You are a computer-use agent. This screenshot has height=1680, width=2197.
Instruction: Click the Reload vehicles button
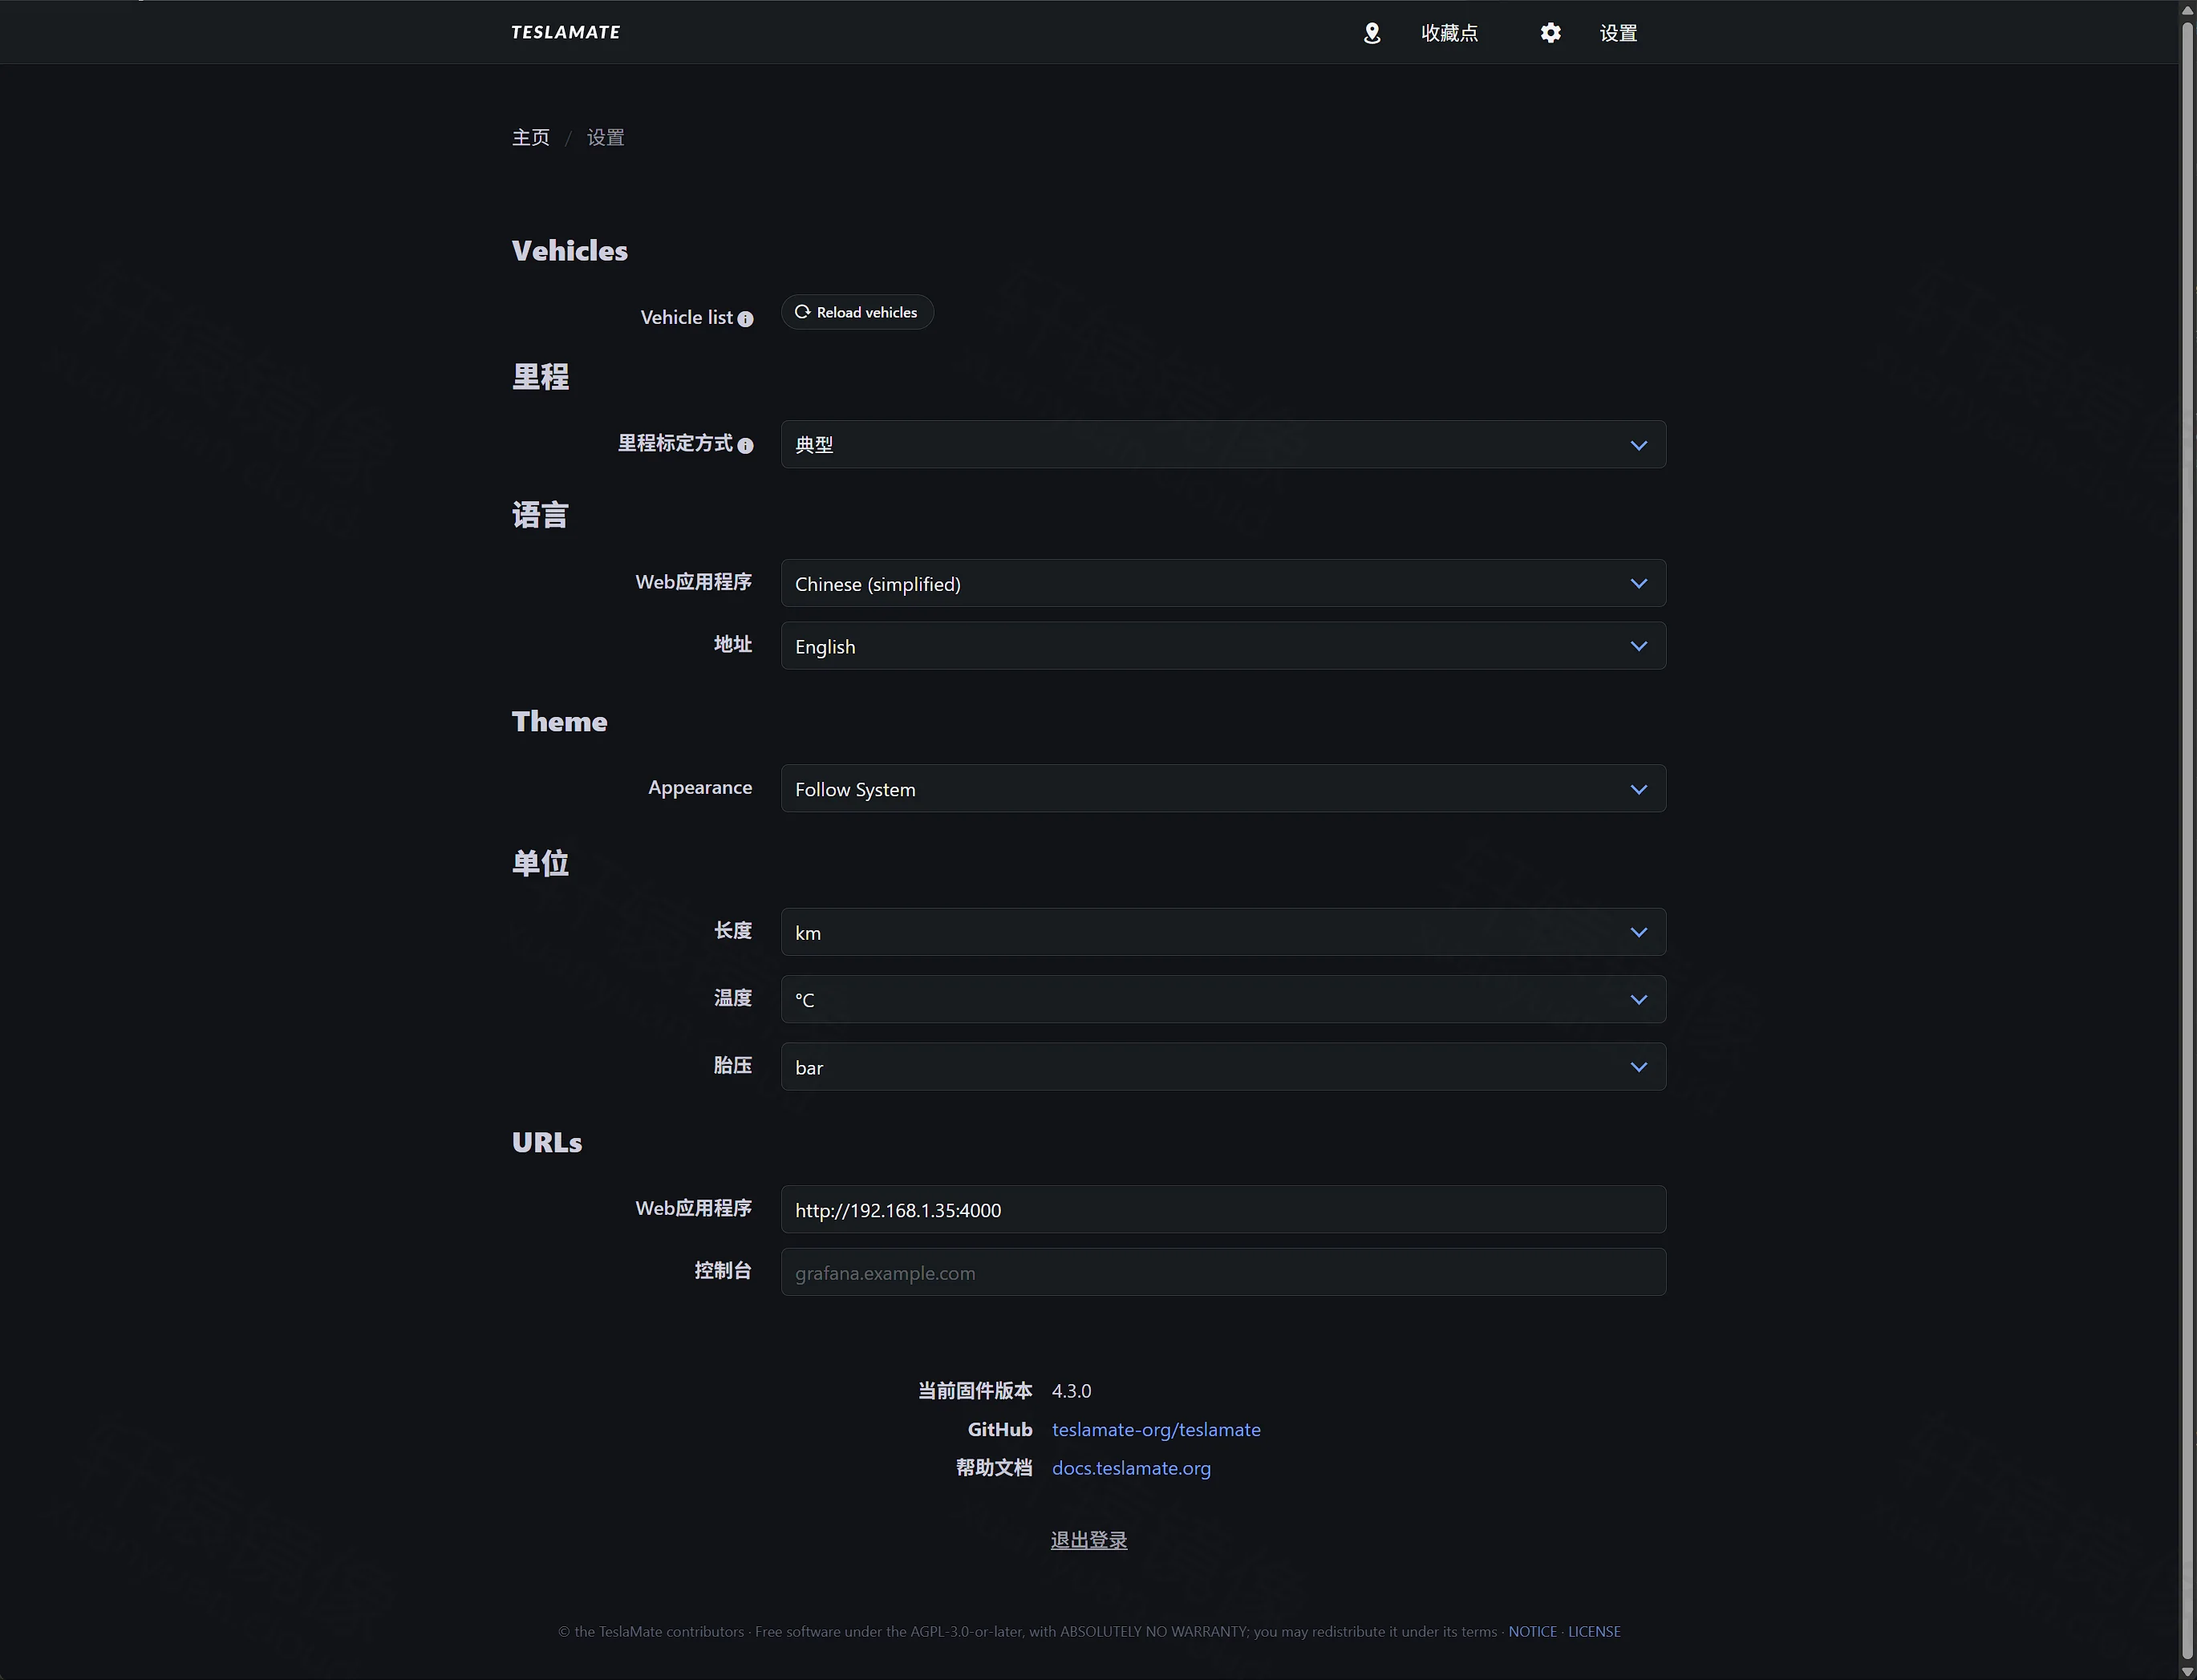click(857, 312)
